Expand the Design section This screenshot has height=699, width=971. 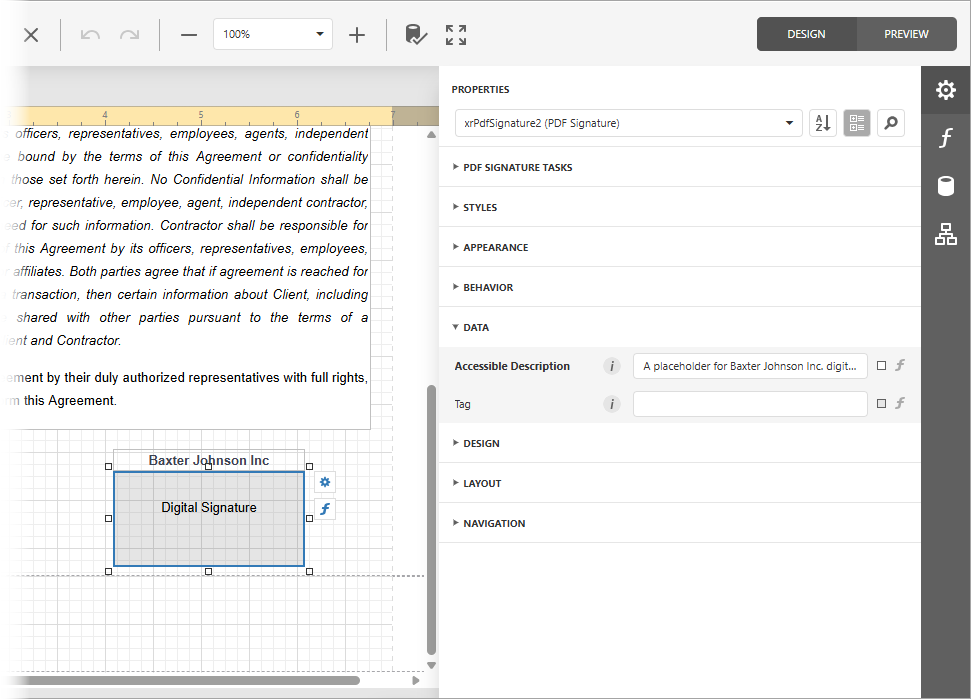679,443
